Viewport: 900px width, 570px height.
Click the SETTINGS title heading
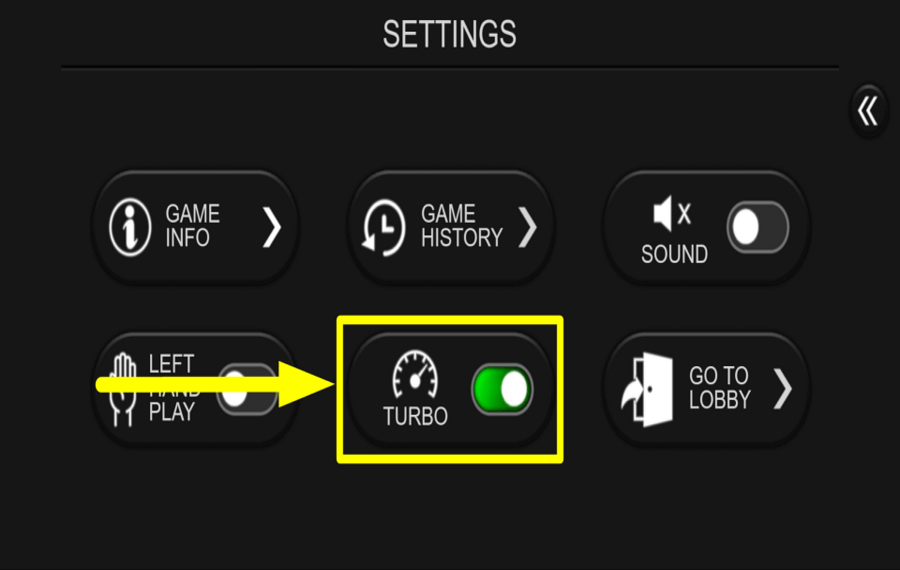[450, 34]
